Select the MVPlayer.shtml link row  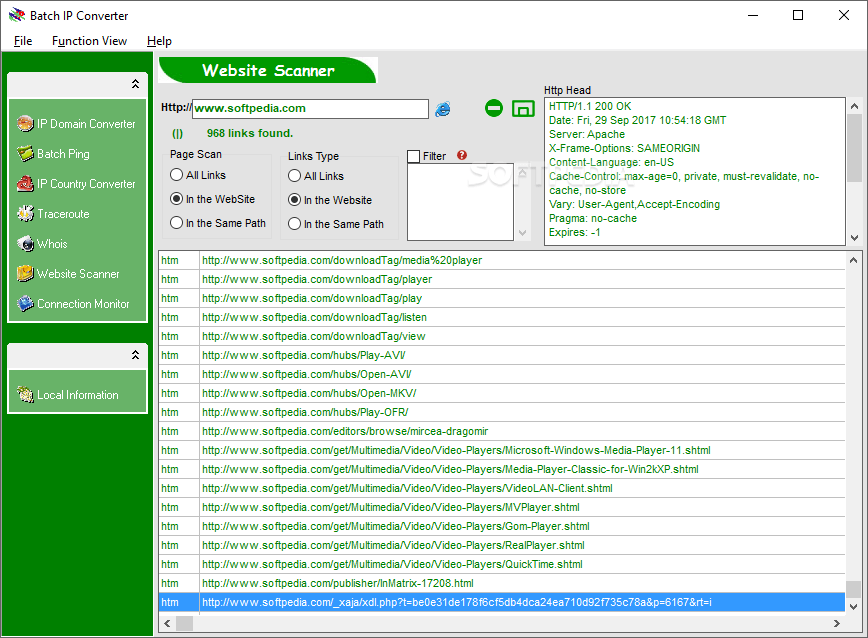[502, 507]
